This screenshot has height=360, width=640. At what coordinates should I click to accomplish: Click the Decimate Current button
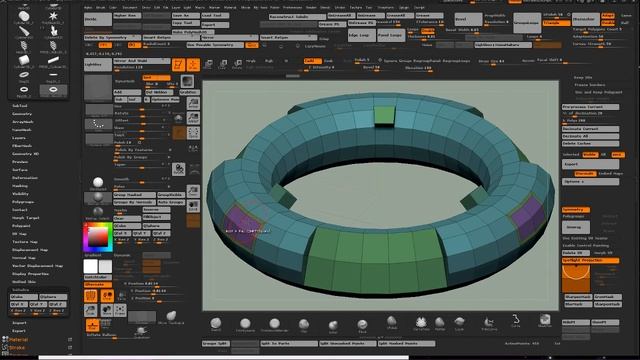click(591, 129)
